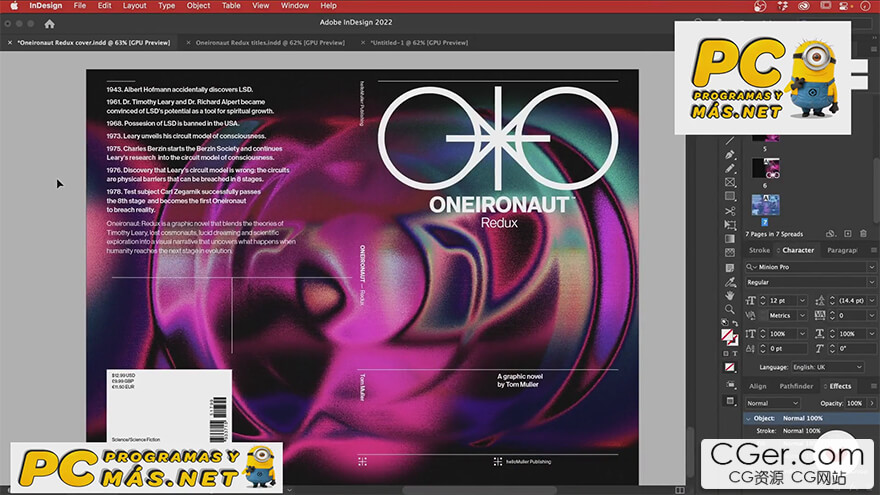Open the Language English: UK dropdown
Image resolution: width=880 pixels, height=495 pixels.
[828, 367]
